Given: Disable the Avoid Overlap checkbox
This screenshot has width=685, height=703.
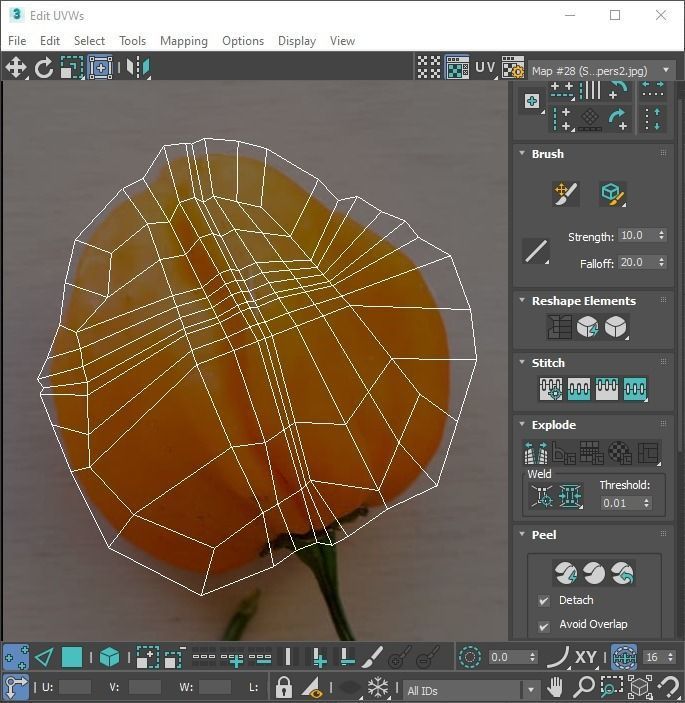Looking at the screenshot, I should point(544,625).
